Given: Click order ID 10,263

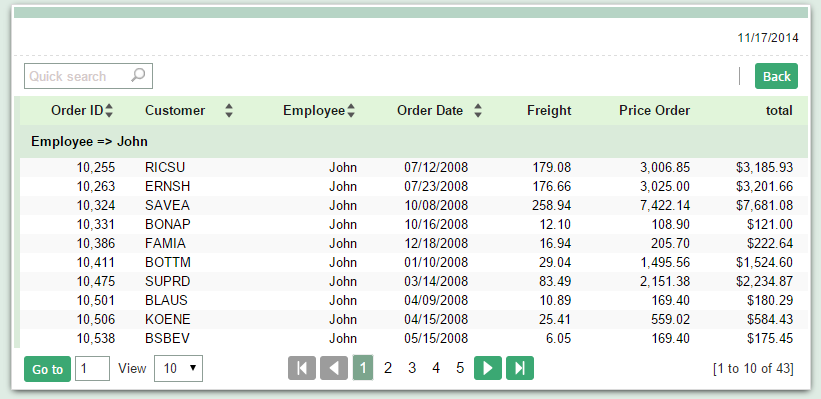Looking at the screenshot, I should tap(96, 186).
